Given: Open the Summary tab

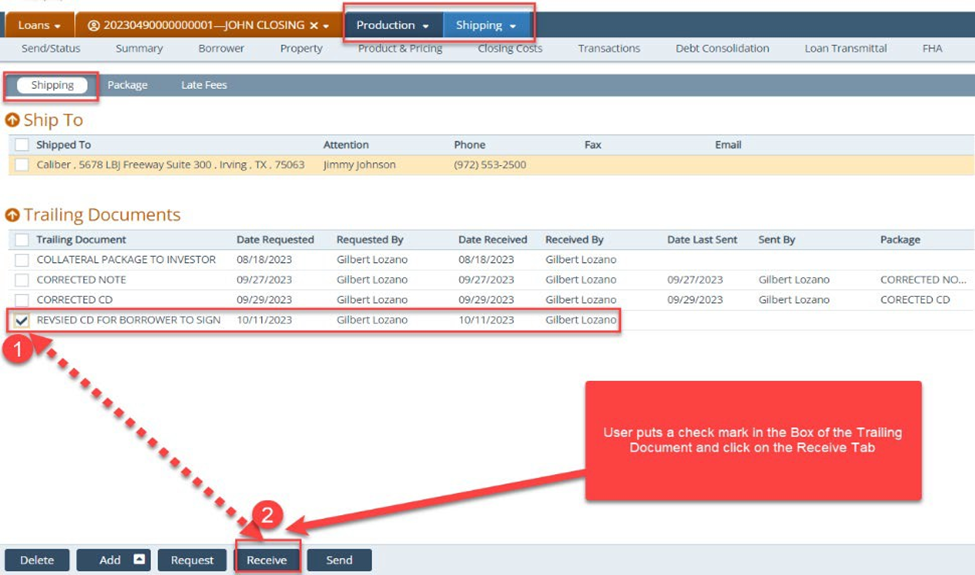Looking at the screenshot, I should click(139, 48).
